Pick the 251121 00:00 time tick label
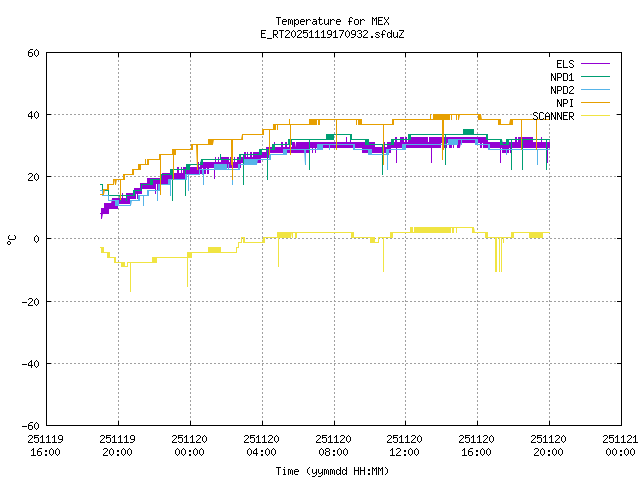Image resolution: width=640 pixels, height=480 pixels. click(620, 445)
